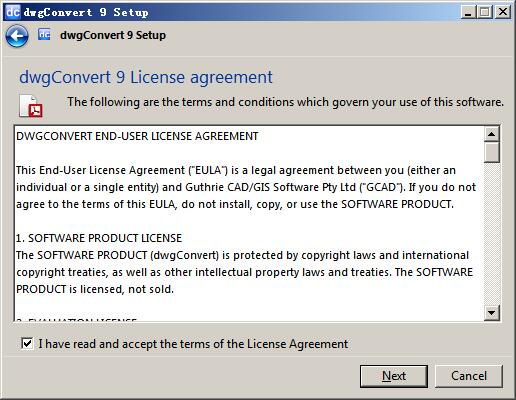Click the dwgConvert 9 Setup title bar text
516x400 pixels.
click(86, 13)
